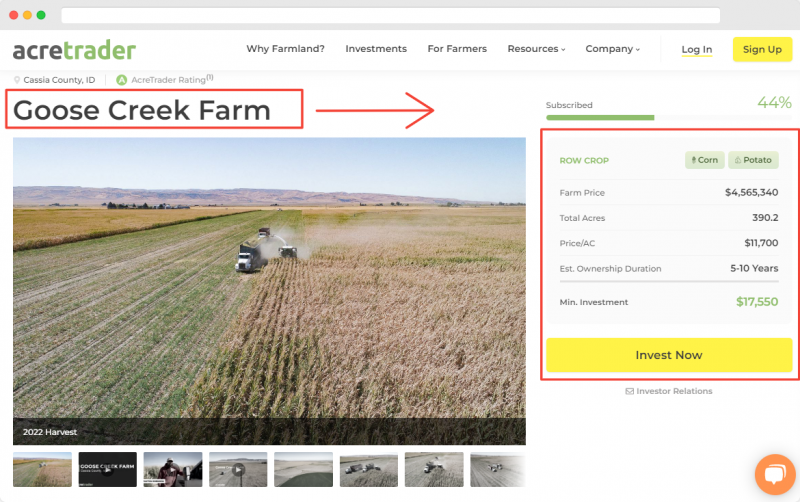Click the Cassia County, ID location text

pos(59,80)
